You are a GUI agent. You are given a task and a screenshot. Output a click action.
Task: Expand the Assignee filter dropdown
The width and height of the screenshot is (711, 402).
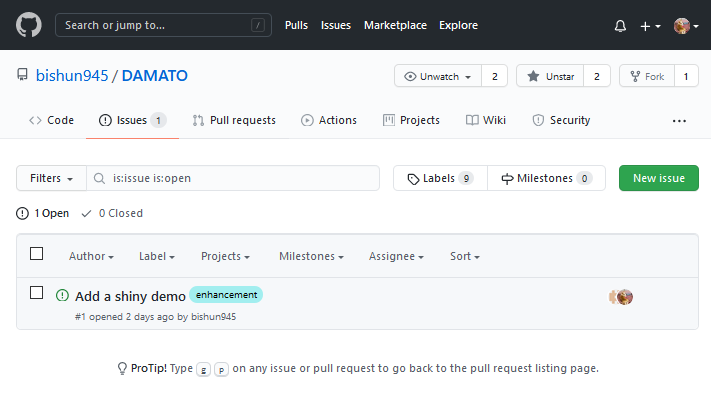coord(396,256)
